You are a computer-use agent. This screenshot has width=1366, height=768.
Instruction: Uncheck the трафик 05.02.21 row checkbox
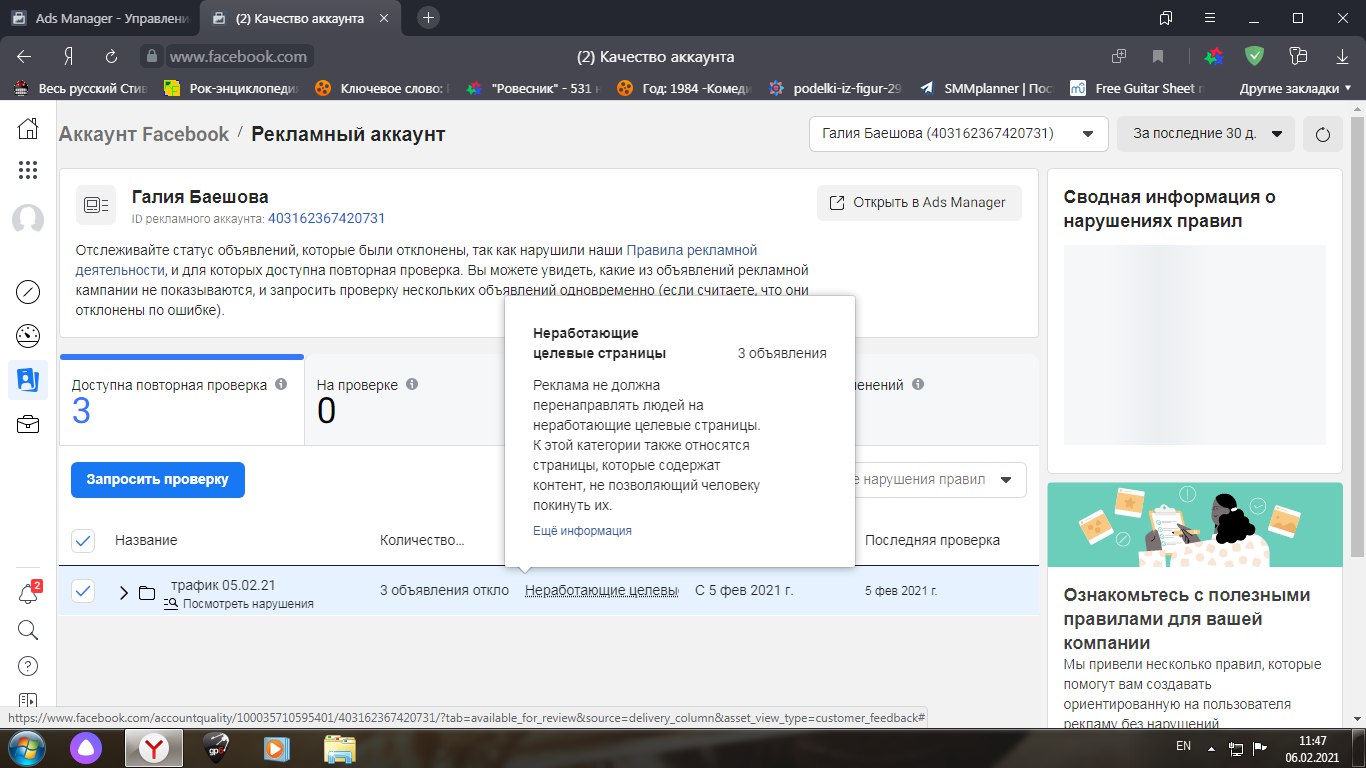coord(83,592)
